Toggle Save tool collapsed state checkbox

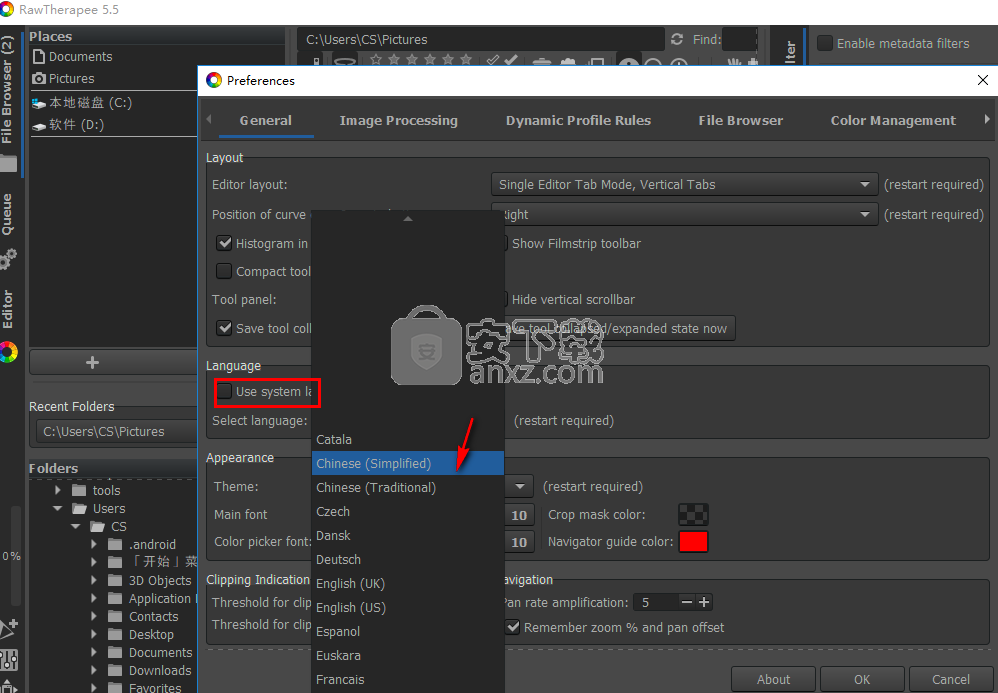pyautogui.click(x=224, y=328)
